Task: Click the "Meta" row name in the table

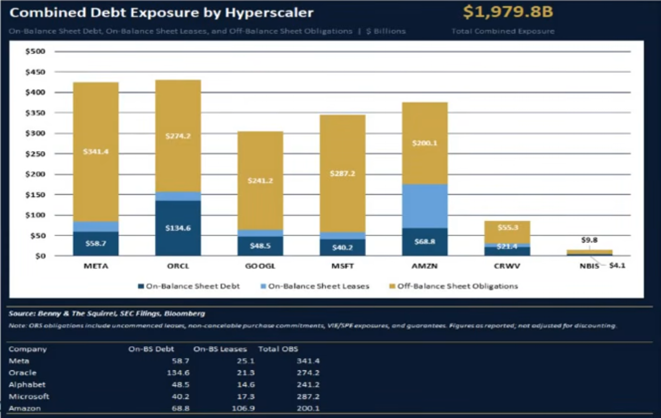Action: coord(19,361)
